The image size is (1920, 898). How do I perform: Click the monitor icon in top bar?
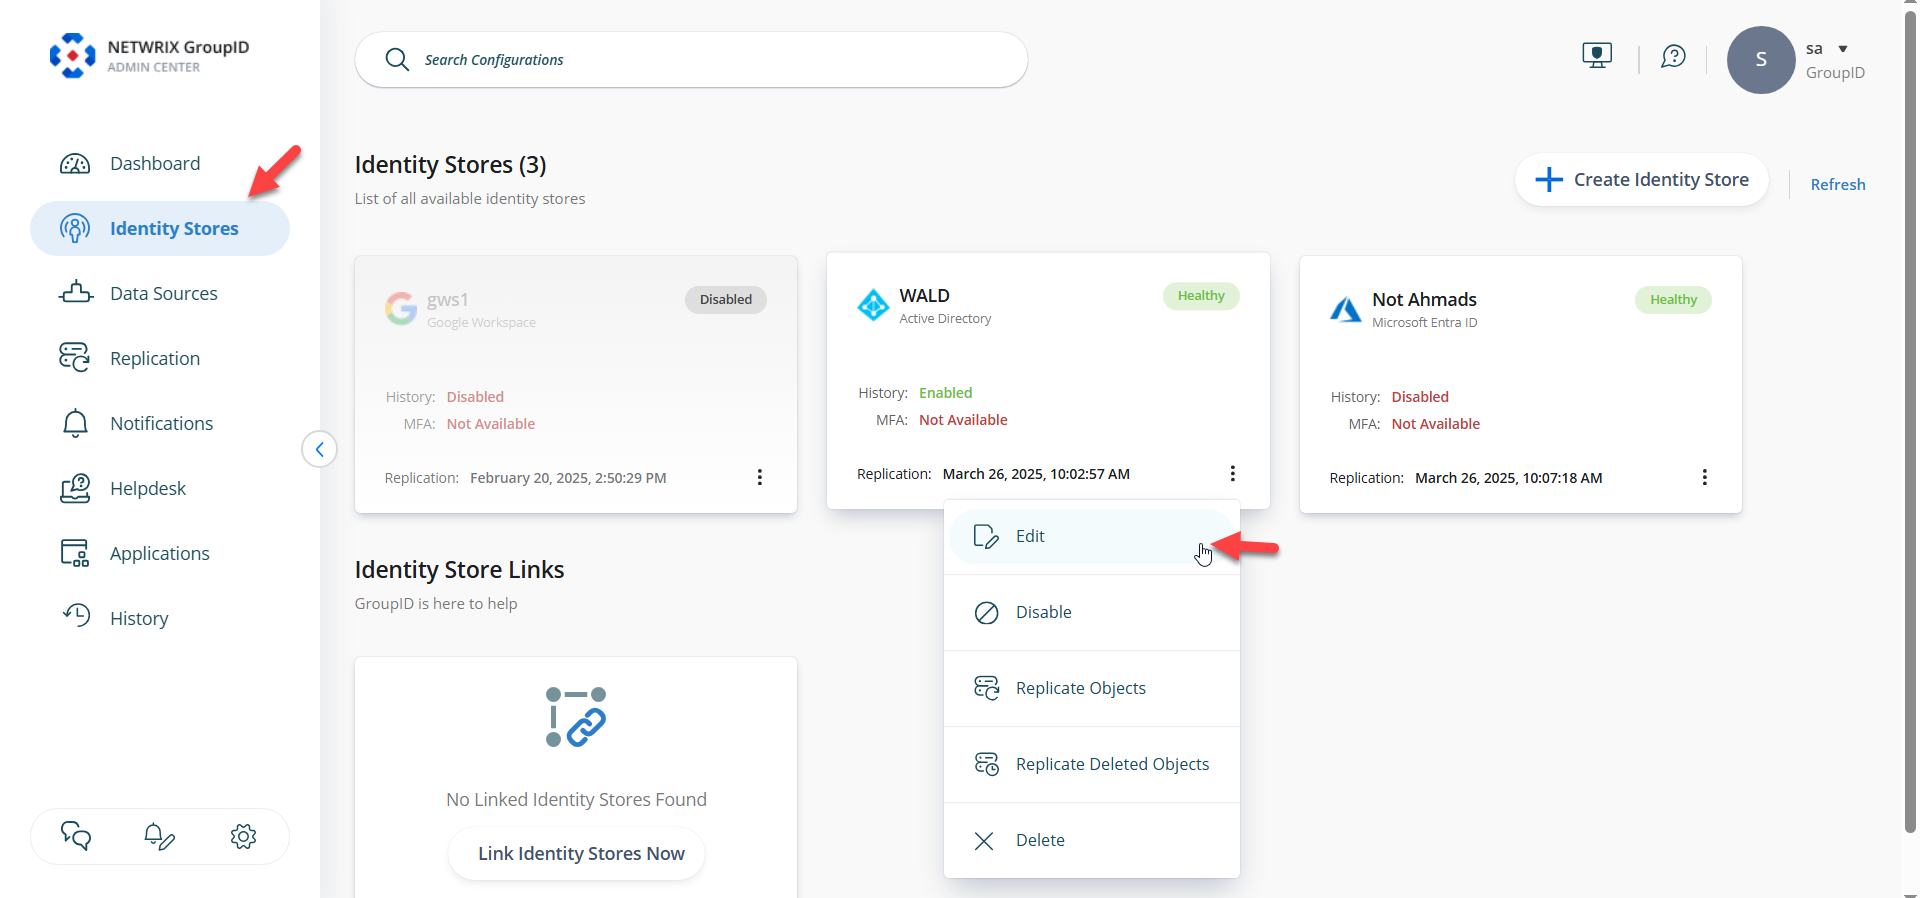pos(1597,56)
